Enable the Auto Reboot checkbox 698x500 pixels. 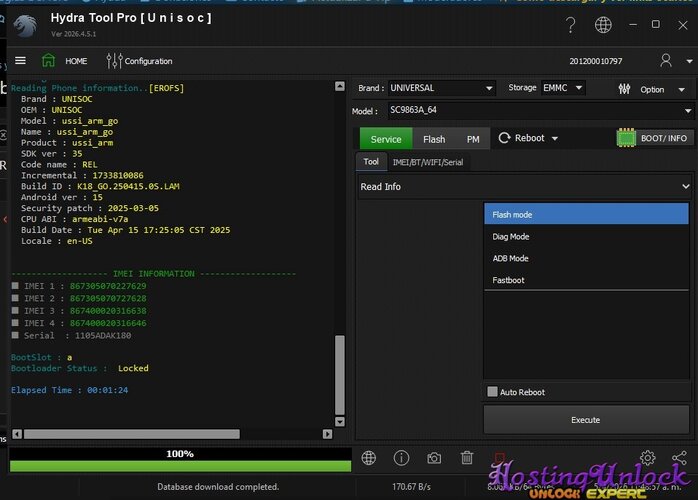tap(492, 392)
